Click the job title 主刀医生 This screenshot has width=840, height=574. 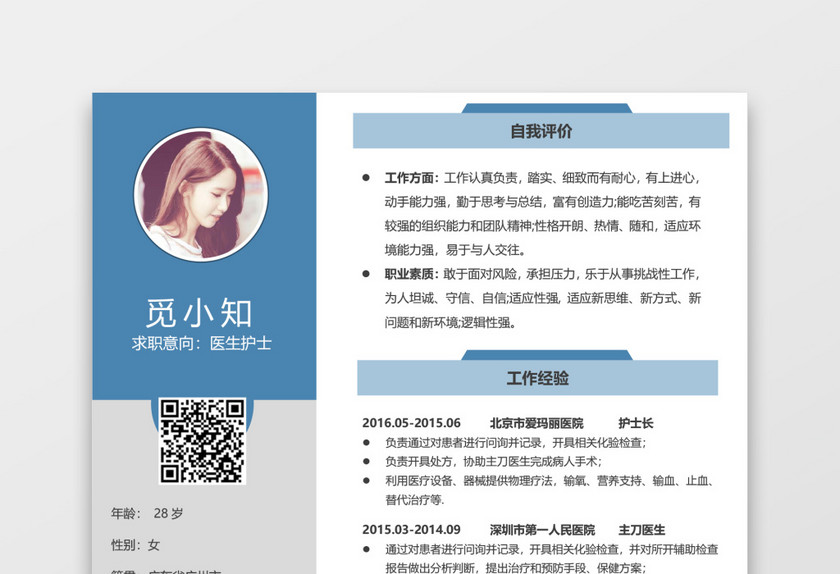[x=642, y=530]
